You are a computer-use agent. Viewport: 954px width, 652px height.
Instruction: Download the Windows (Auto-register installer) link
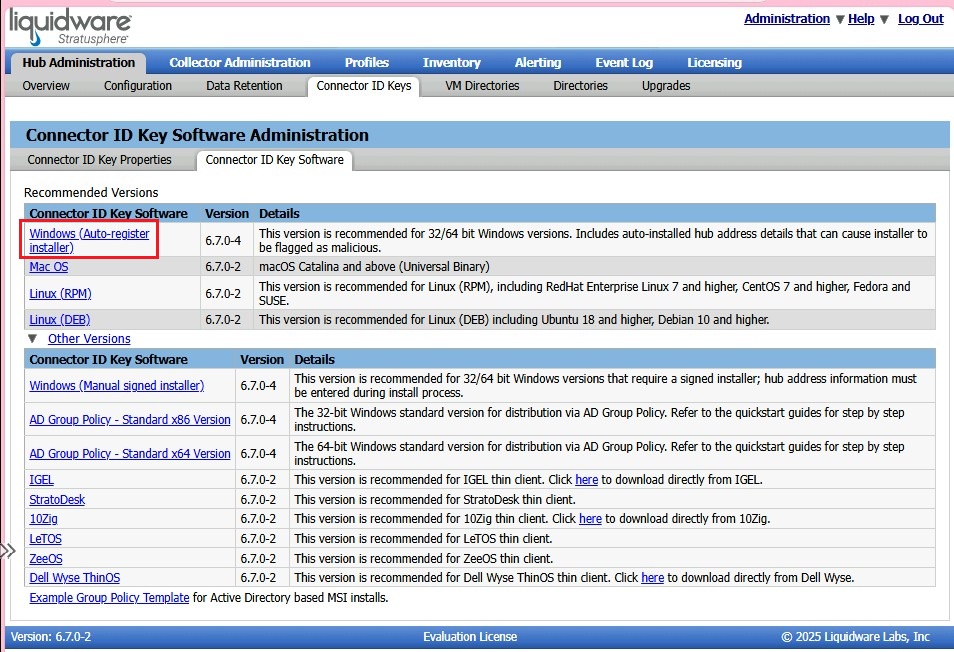click(89, 240)
